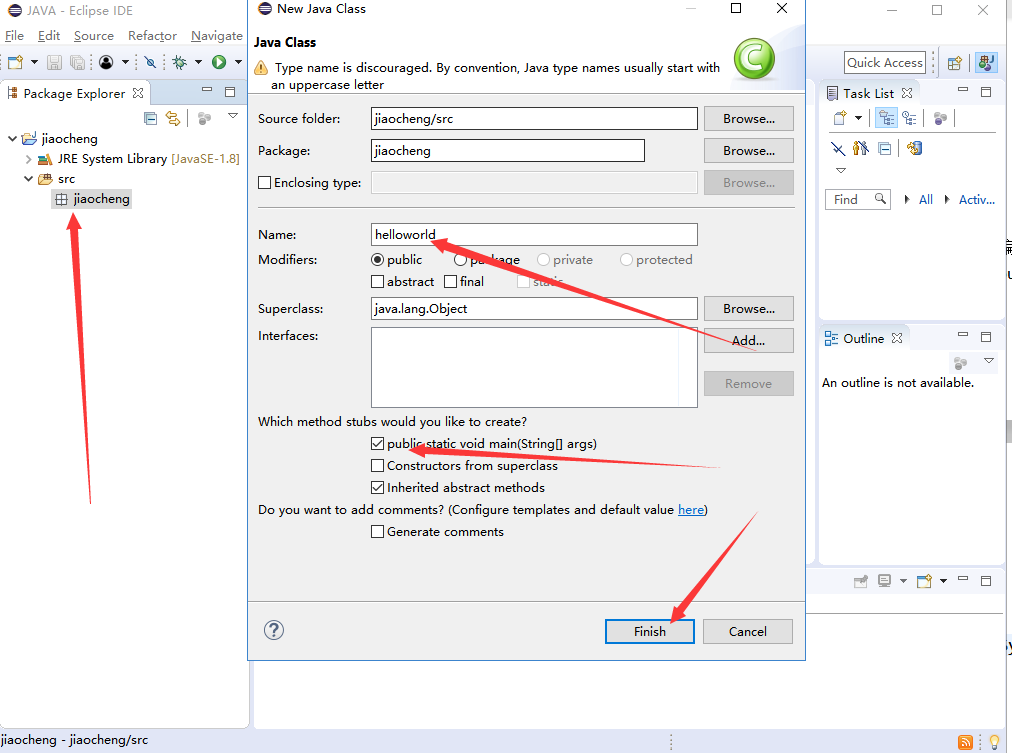Collapse the jiaocheng project node
Screen dimensions: 1012x753
point(12,138)
